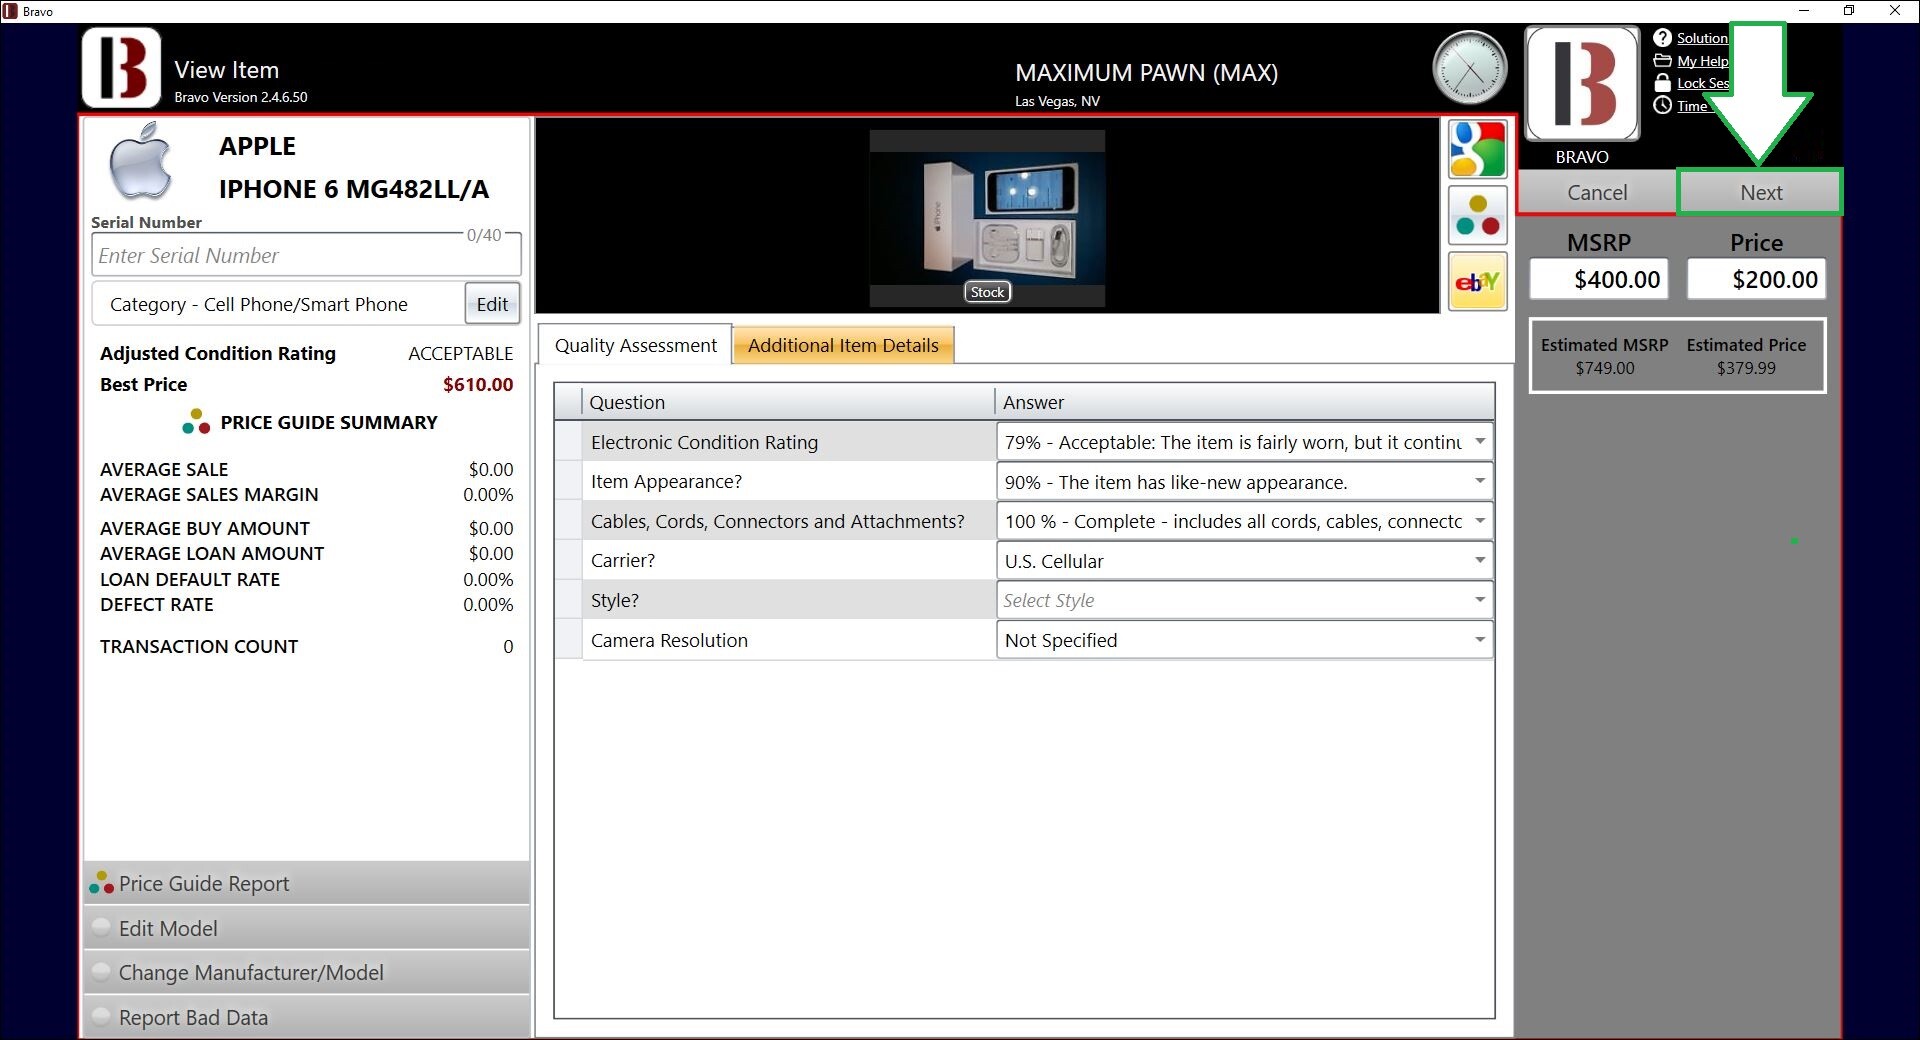Viewport: 1920px width, 1040px height.
Task: Click the Question column header
Action: (x=788, y=402)
